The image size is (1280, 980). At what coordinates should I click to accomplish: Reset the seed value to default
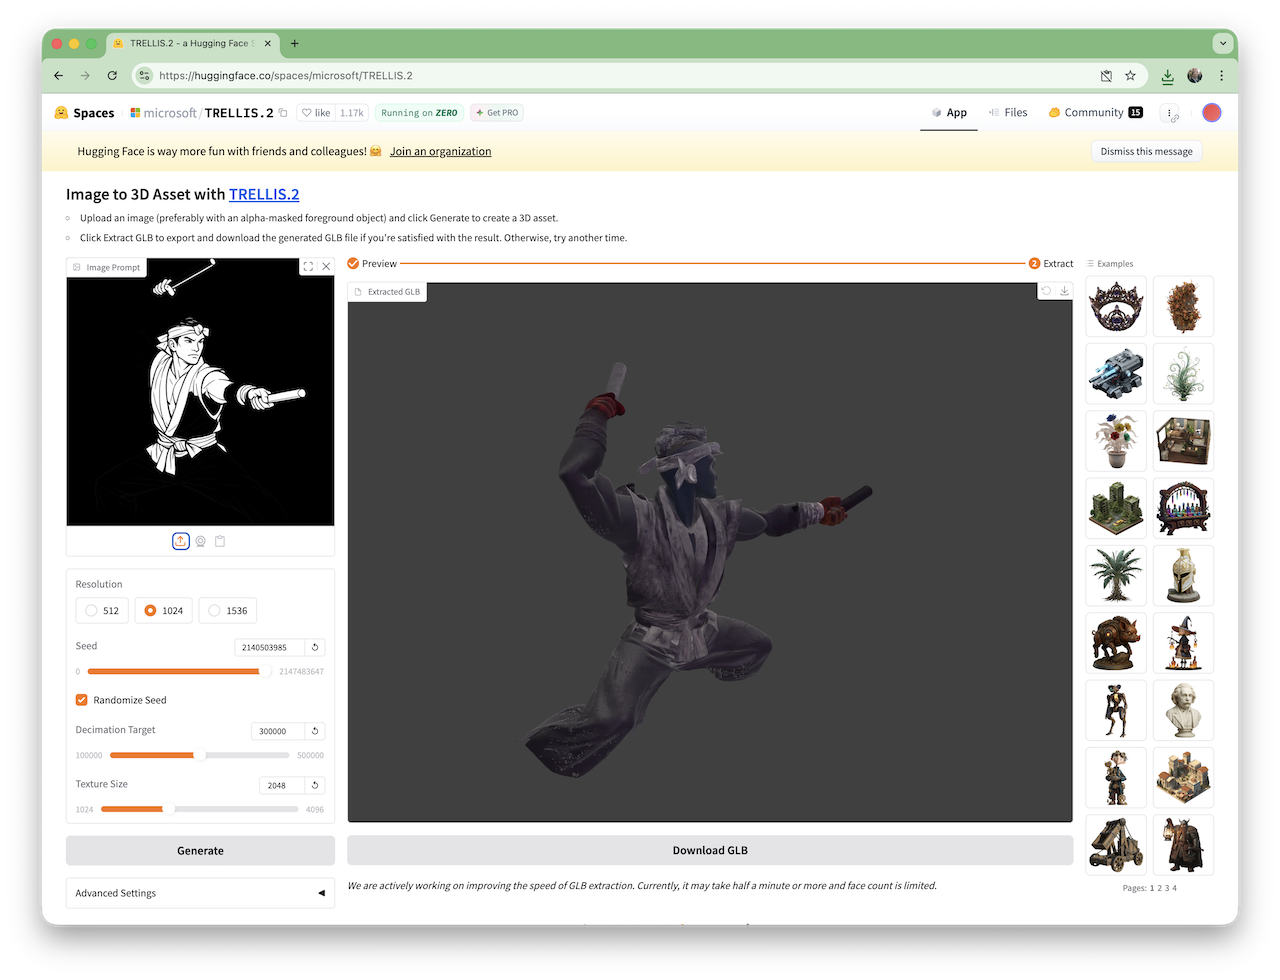[315, 648]
